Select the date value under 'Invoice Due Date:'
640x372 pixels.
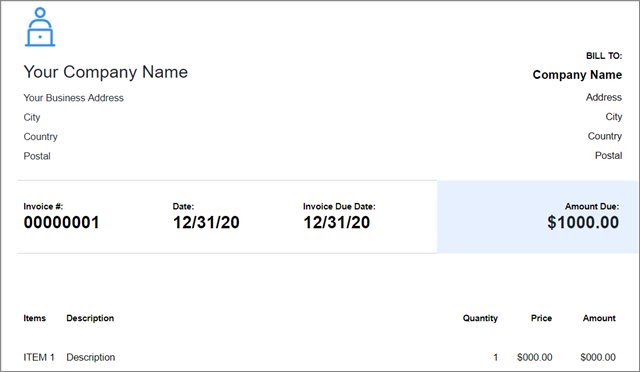pyautogui.click(x=337, y=223)
